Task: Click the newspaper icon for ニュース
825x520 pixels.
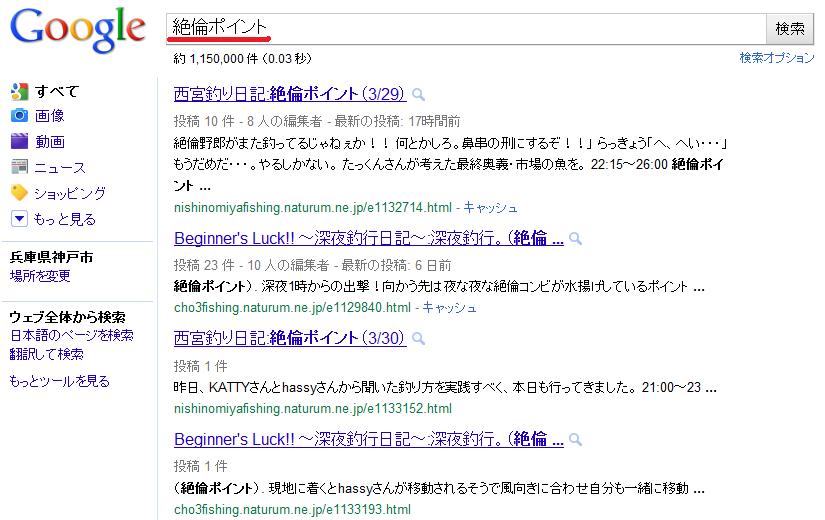Action: pos(19,167)
